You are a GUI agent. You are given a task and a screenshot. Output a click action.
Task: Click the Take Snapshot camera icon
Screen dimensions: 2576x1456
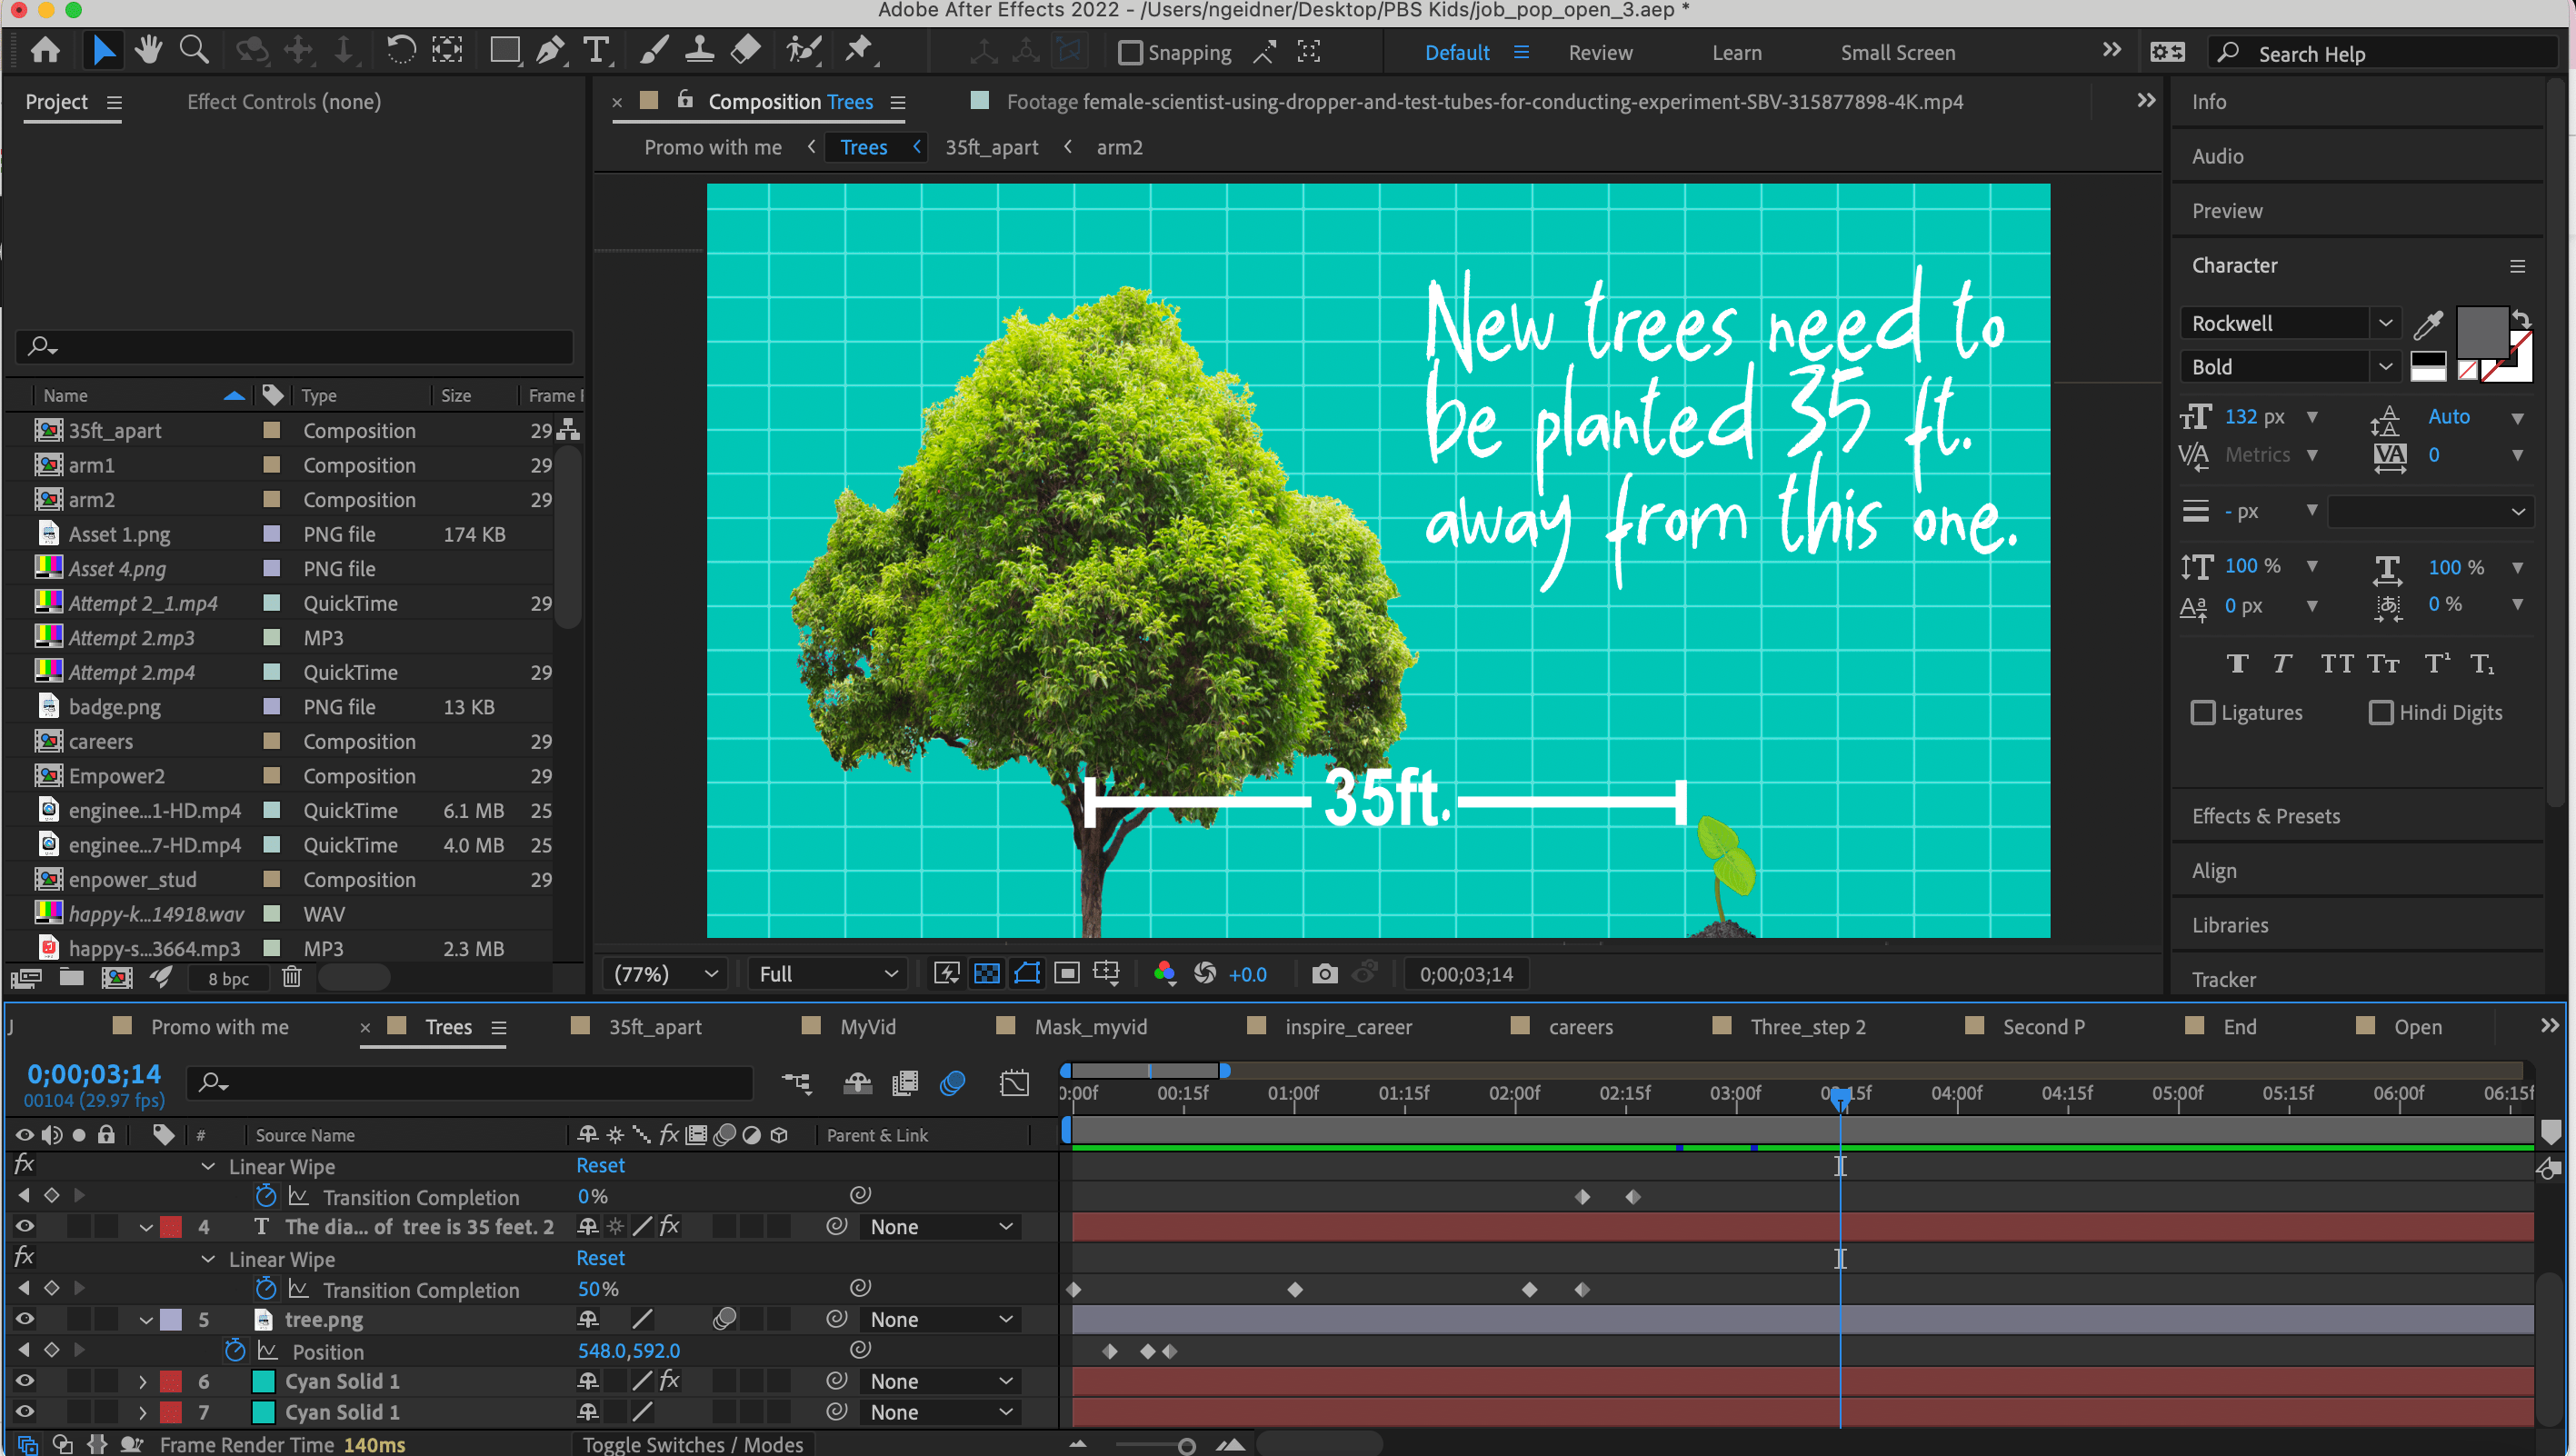(1324, 974)
